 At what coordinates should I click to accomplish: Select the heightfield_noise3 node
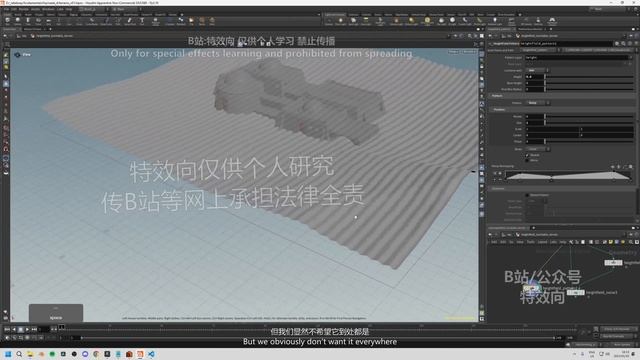(x=576, y=293)
